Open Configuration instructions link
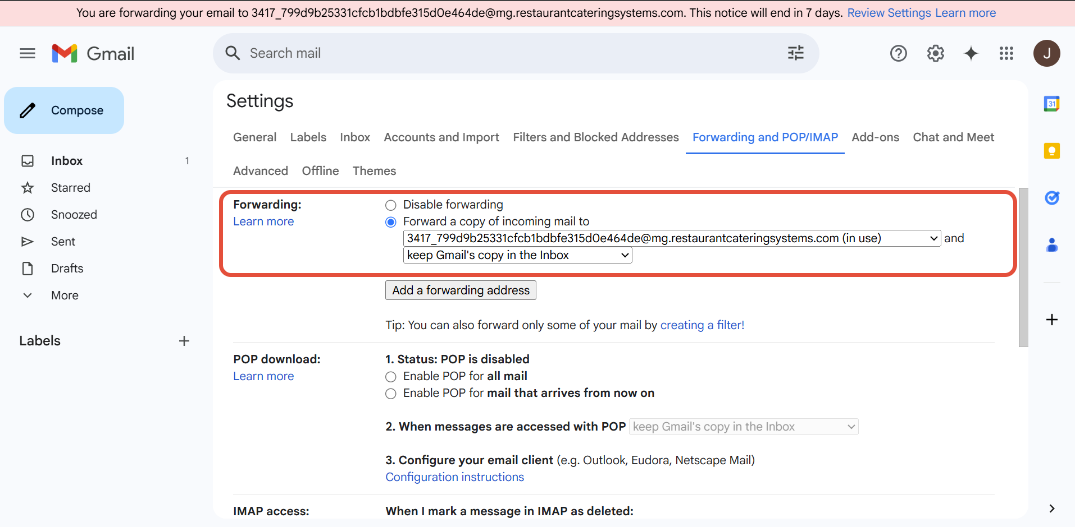The width and height of the screenshot is (1075, 527). 455,477
